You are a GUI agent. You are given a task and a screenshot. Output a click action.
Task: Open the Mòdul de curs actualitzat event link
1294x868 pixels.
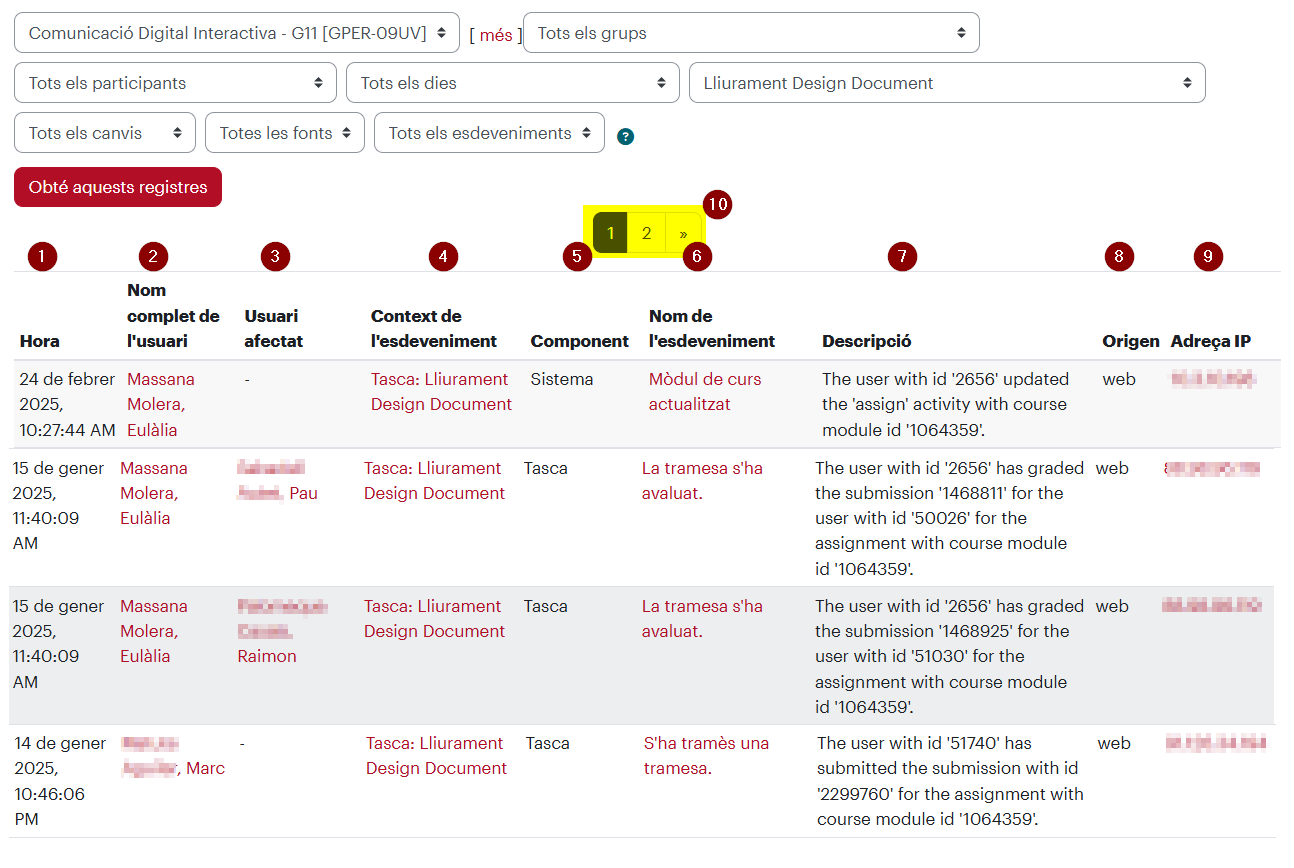(705, 392)
